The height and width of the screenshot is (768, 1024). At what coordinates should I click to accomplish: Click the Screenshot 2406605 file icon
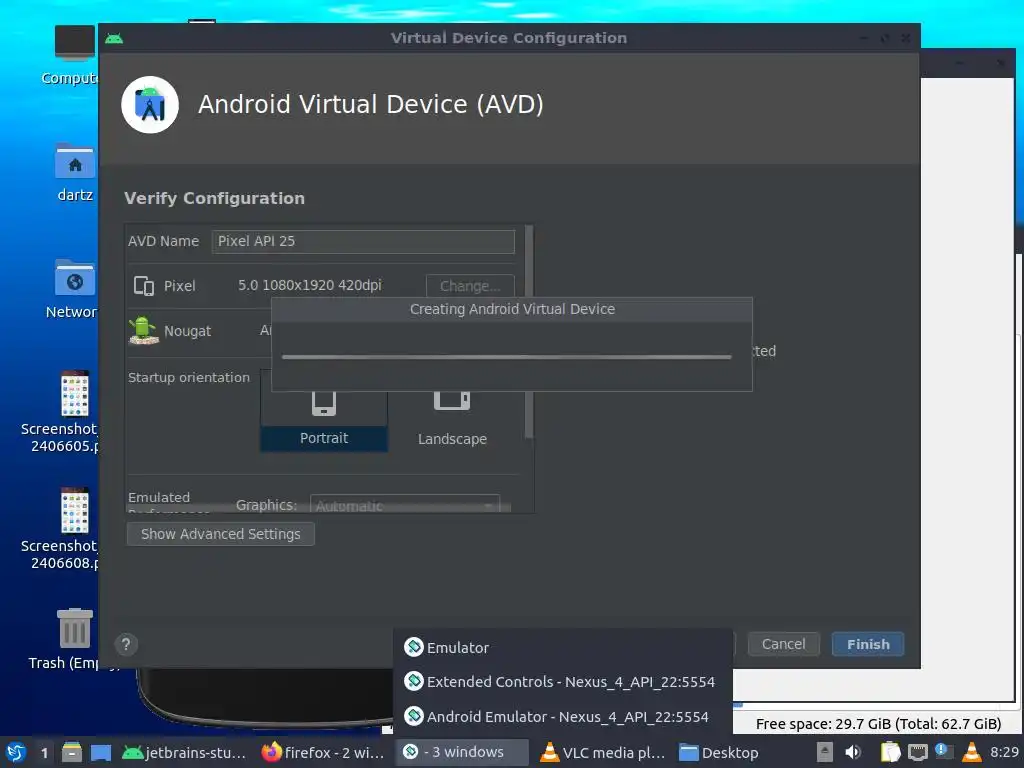tap(74, 394)
